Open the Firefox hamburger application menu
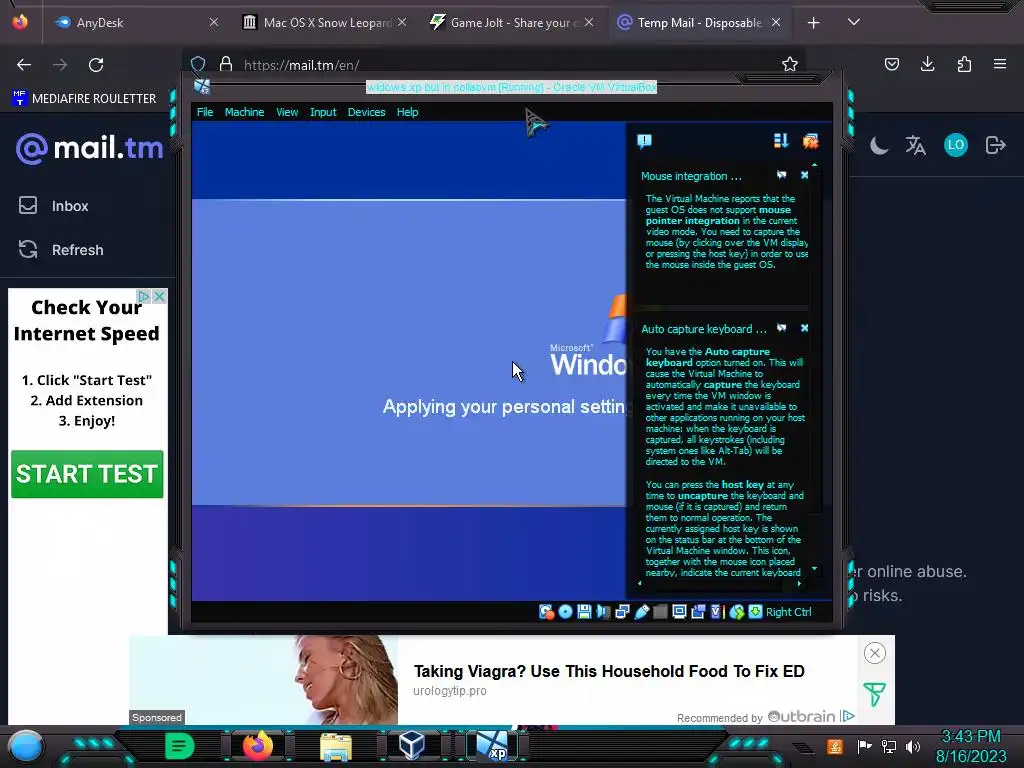 1000,64
